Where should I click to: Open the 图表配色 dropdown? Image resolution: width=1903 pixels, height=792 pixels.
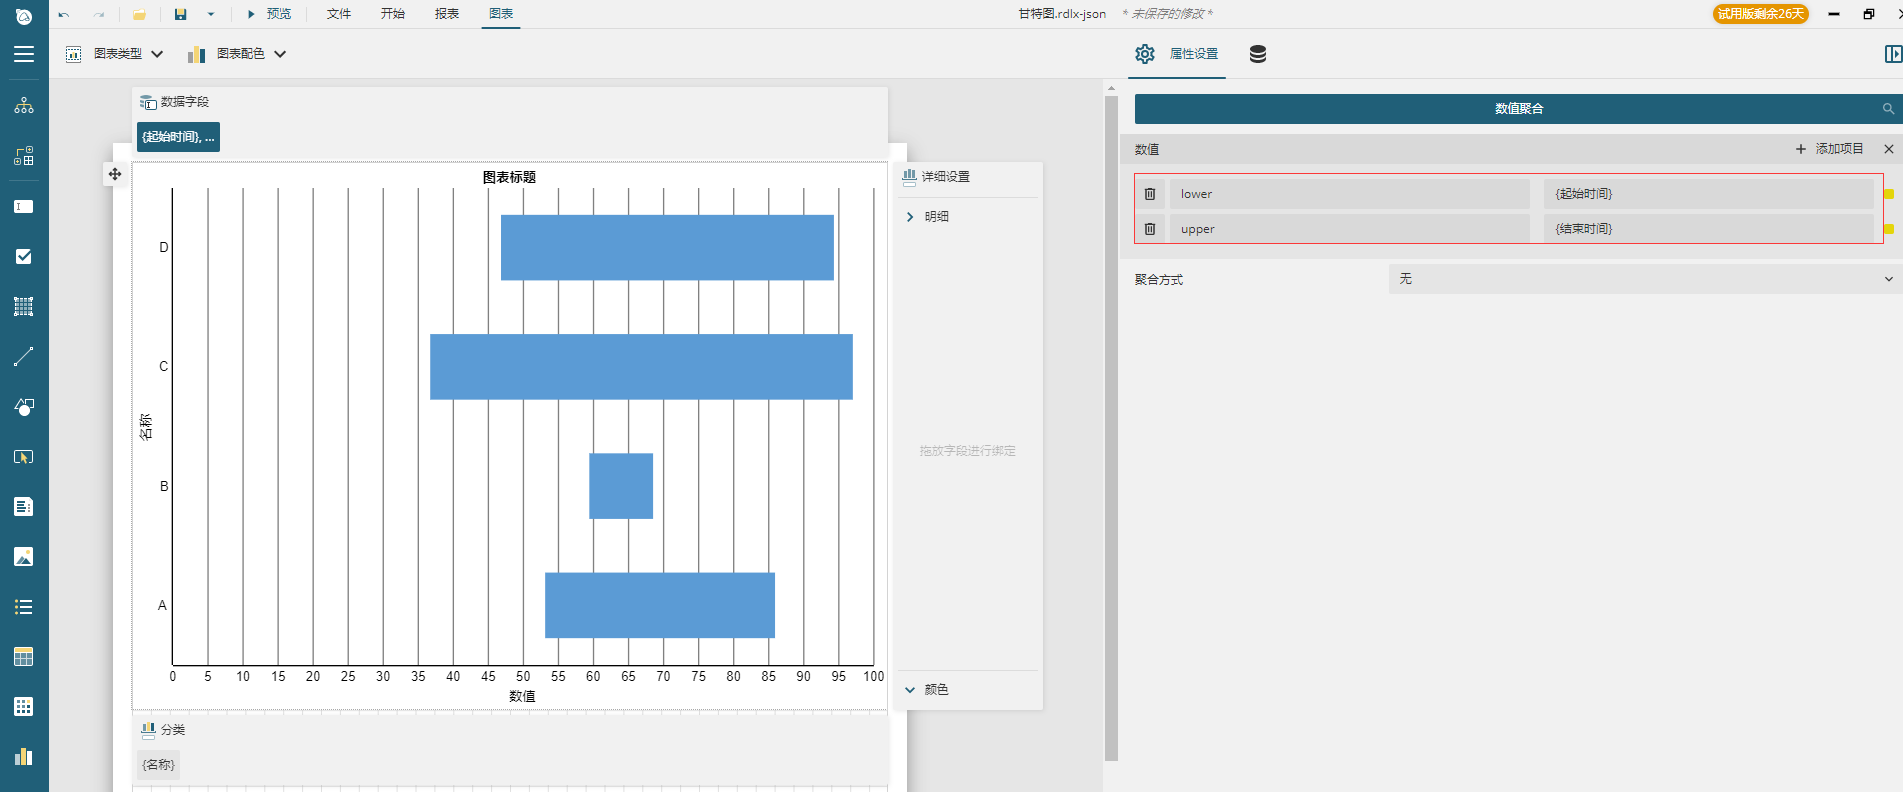[238, 54]
